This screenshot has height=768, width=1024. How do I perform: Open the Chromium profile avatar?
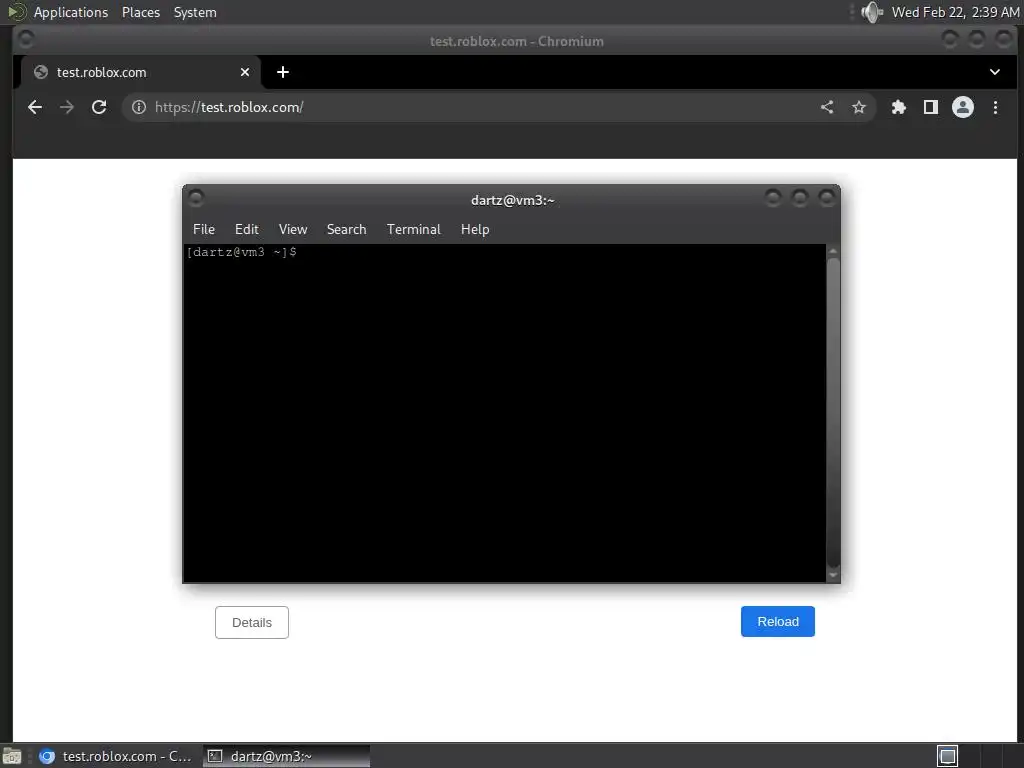[963, 107]
